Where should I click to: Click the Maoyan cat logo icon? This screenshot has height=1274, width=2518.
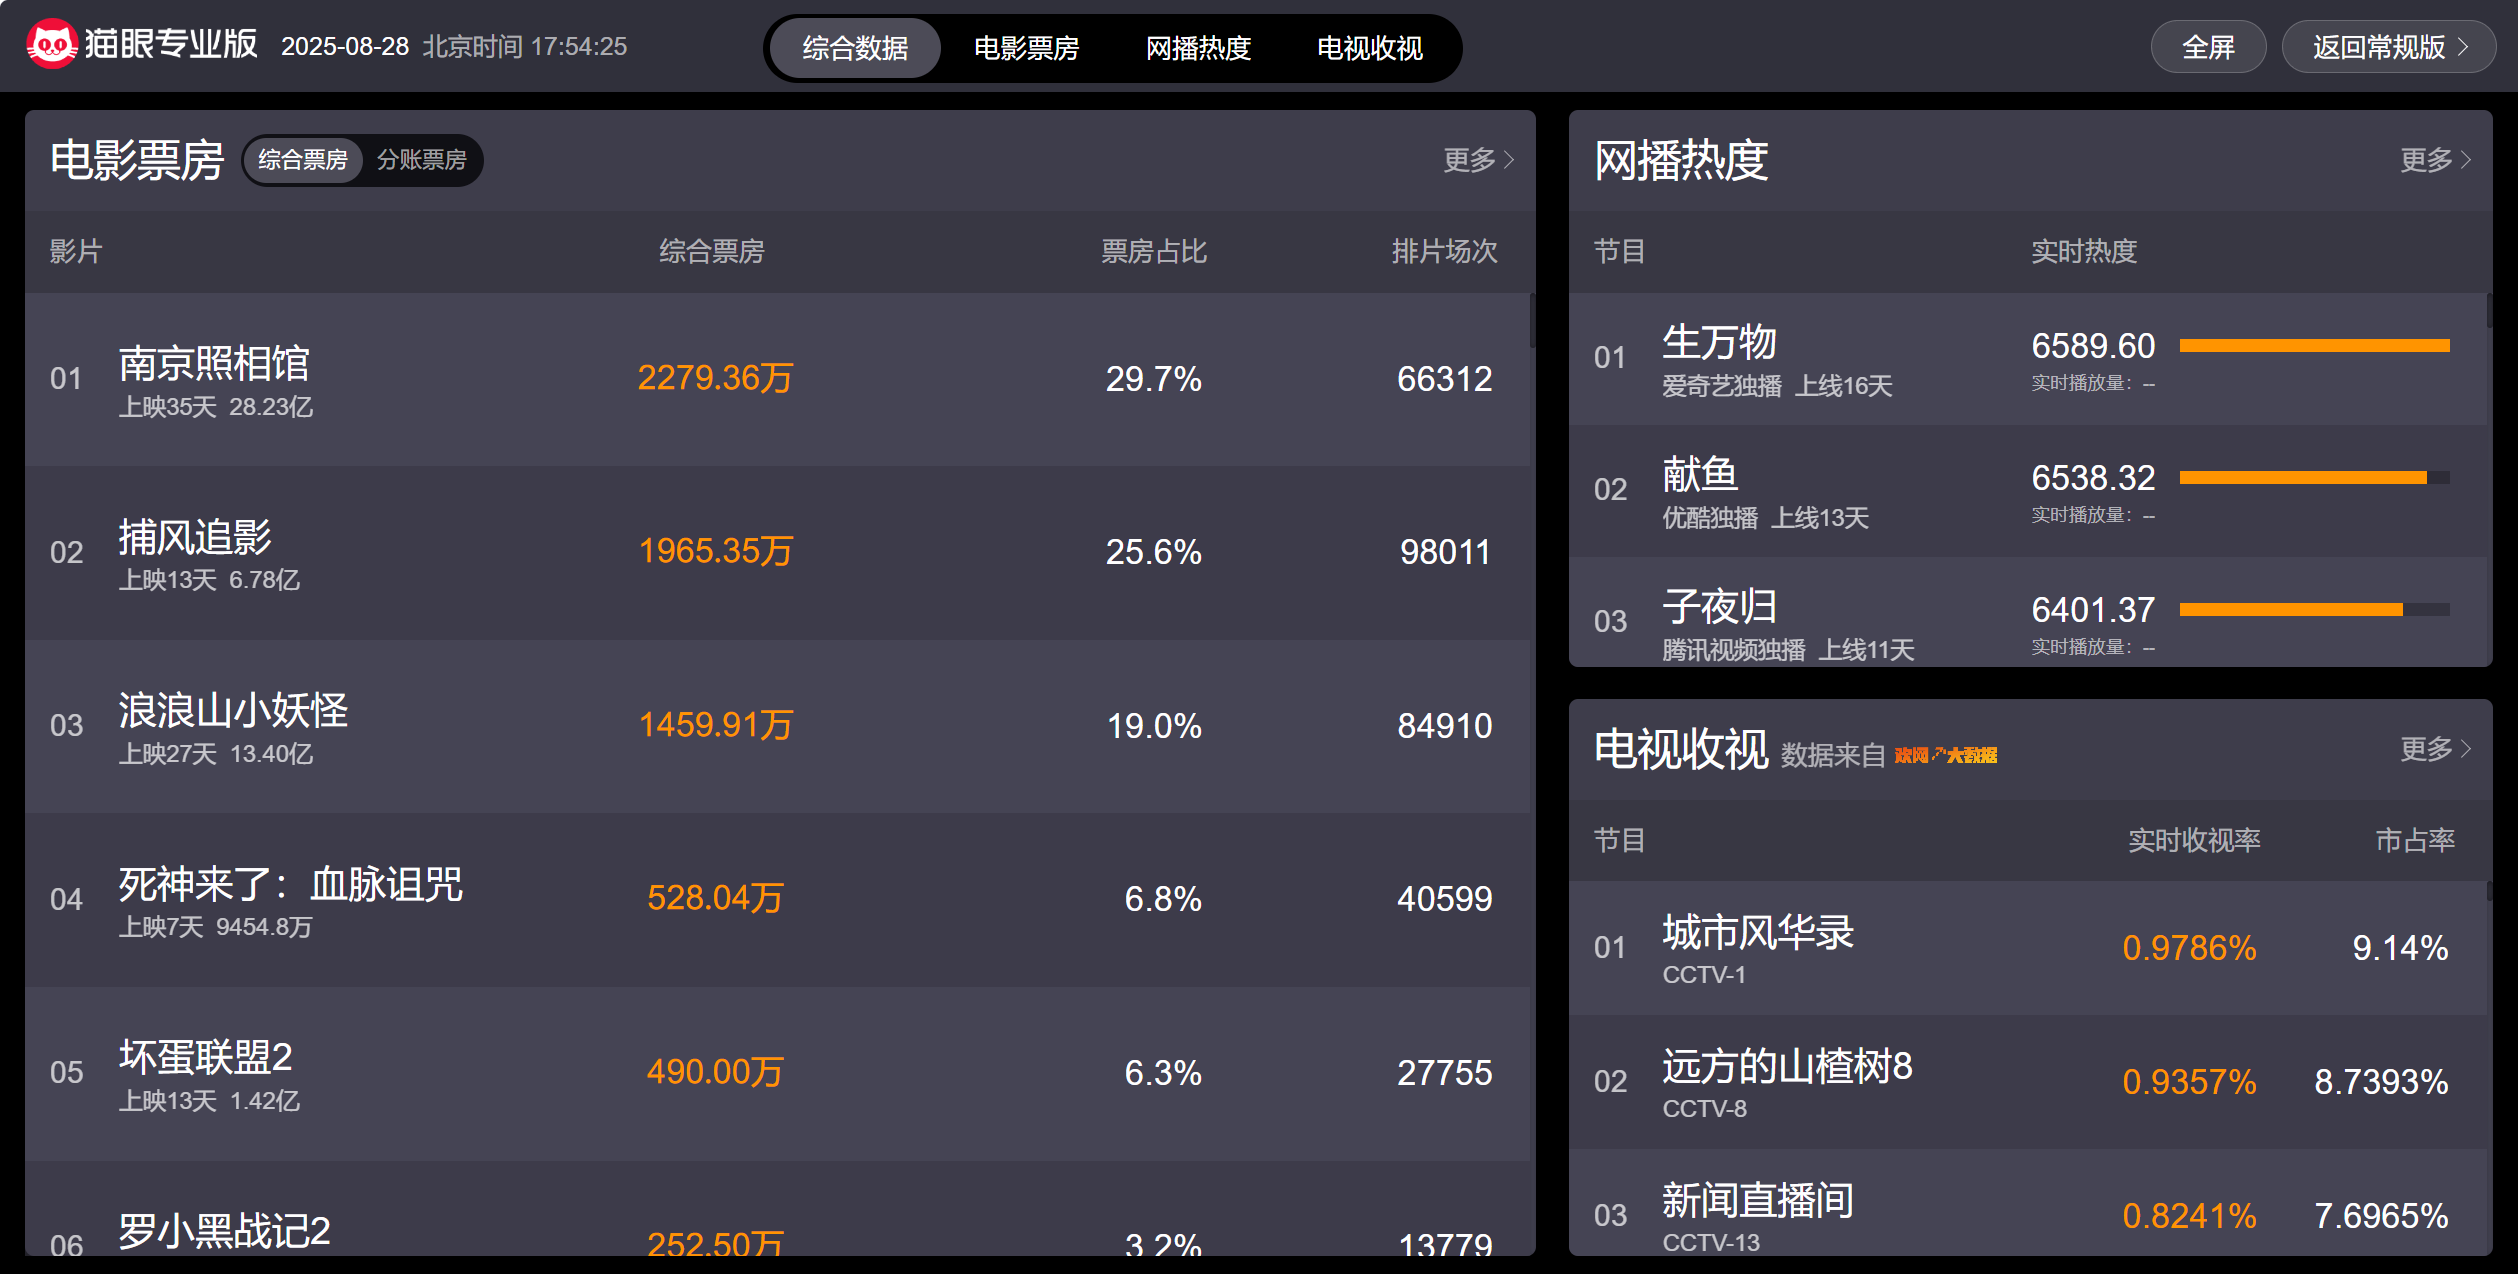click(x=52, y=46)
